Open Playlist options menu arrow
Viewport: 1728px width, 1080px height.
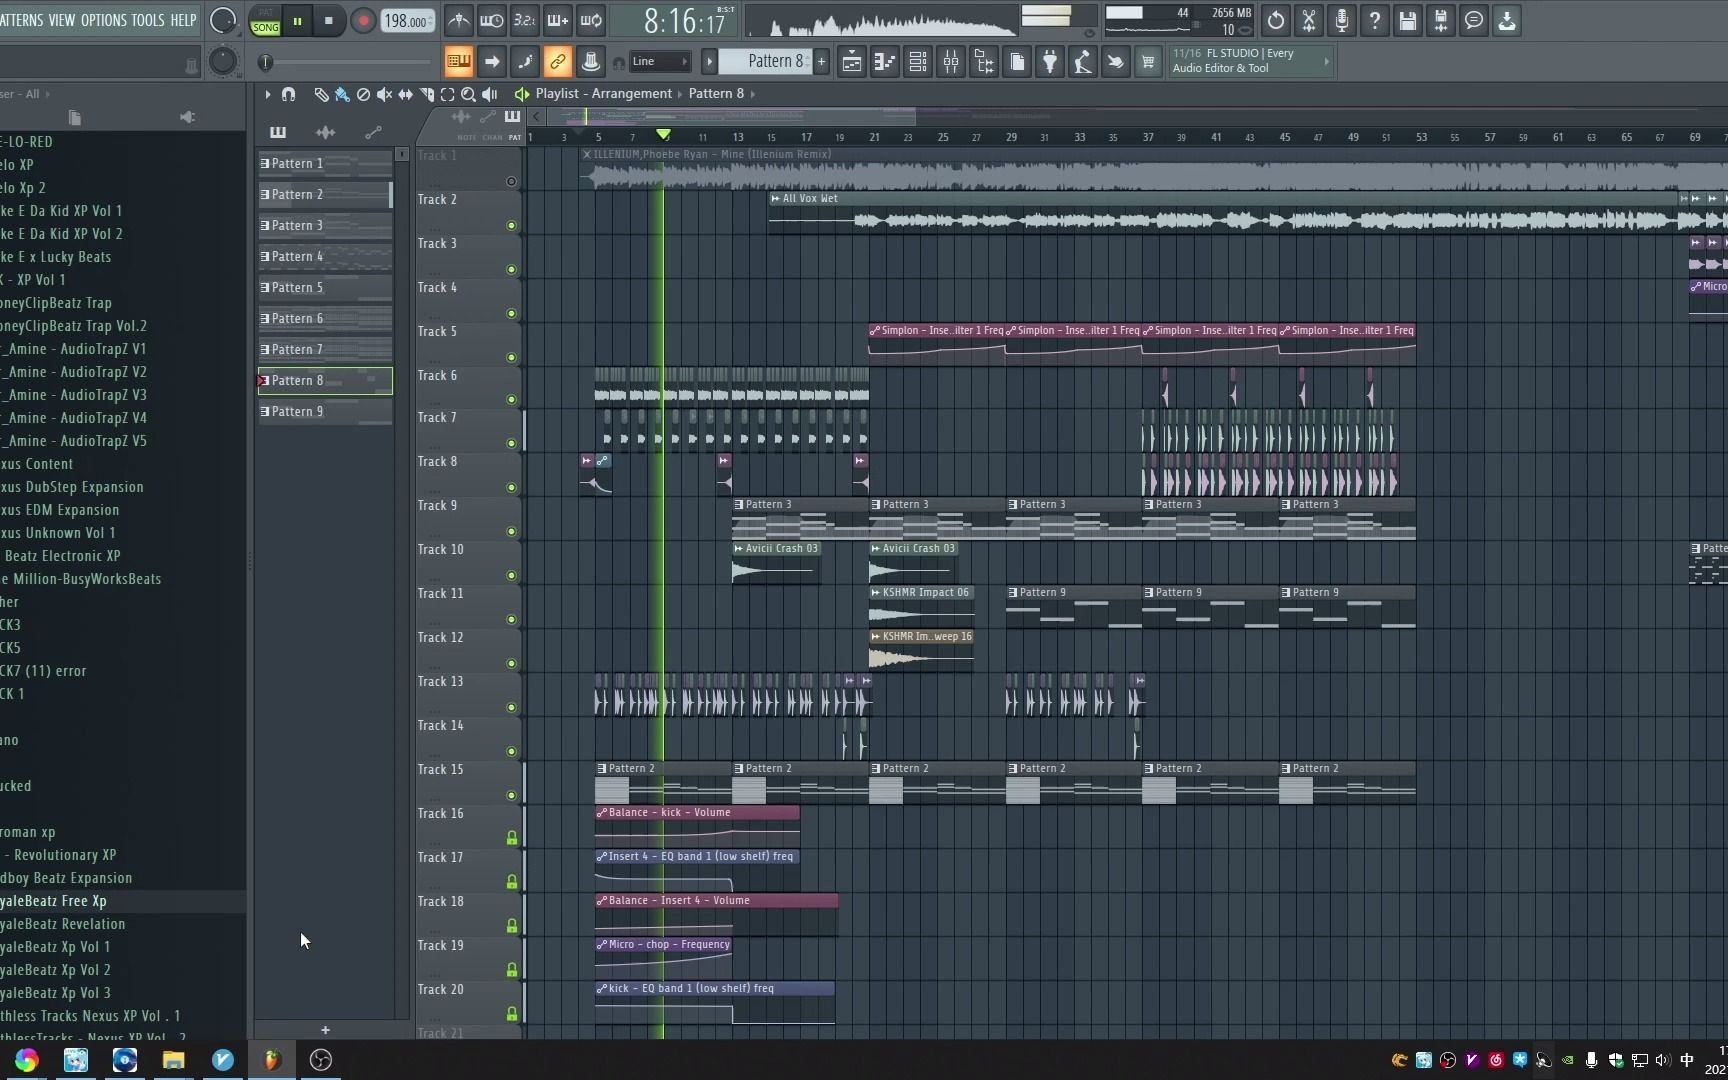(267, 94)
